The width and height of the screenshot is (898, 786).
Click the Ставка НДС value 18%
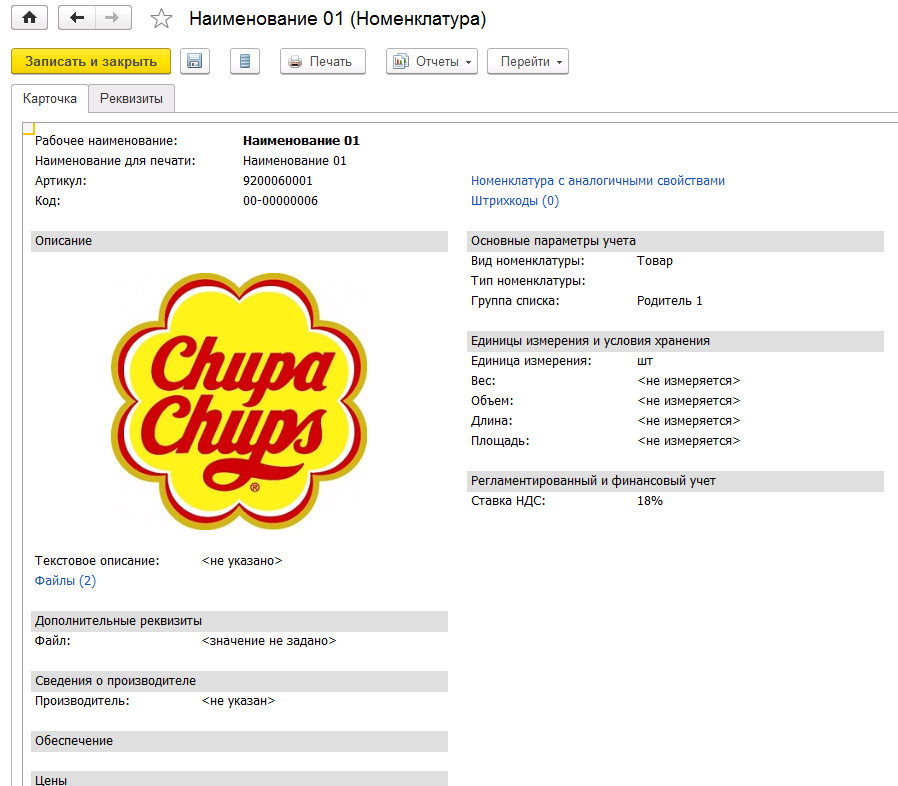click(649, 501)
